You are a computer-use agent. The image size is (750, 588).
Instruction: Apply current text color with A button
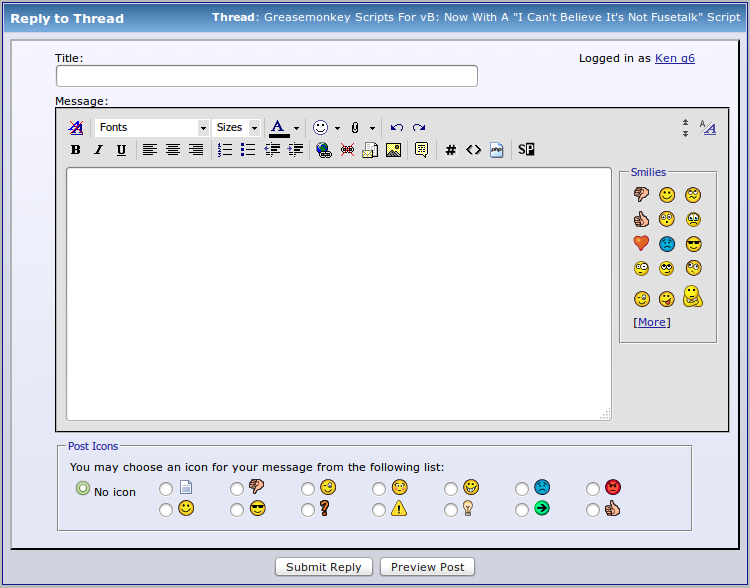point(279,128)
